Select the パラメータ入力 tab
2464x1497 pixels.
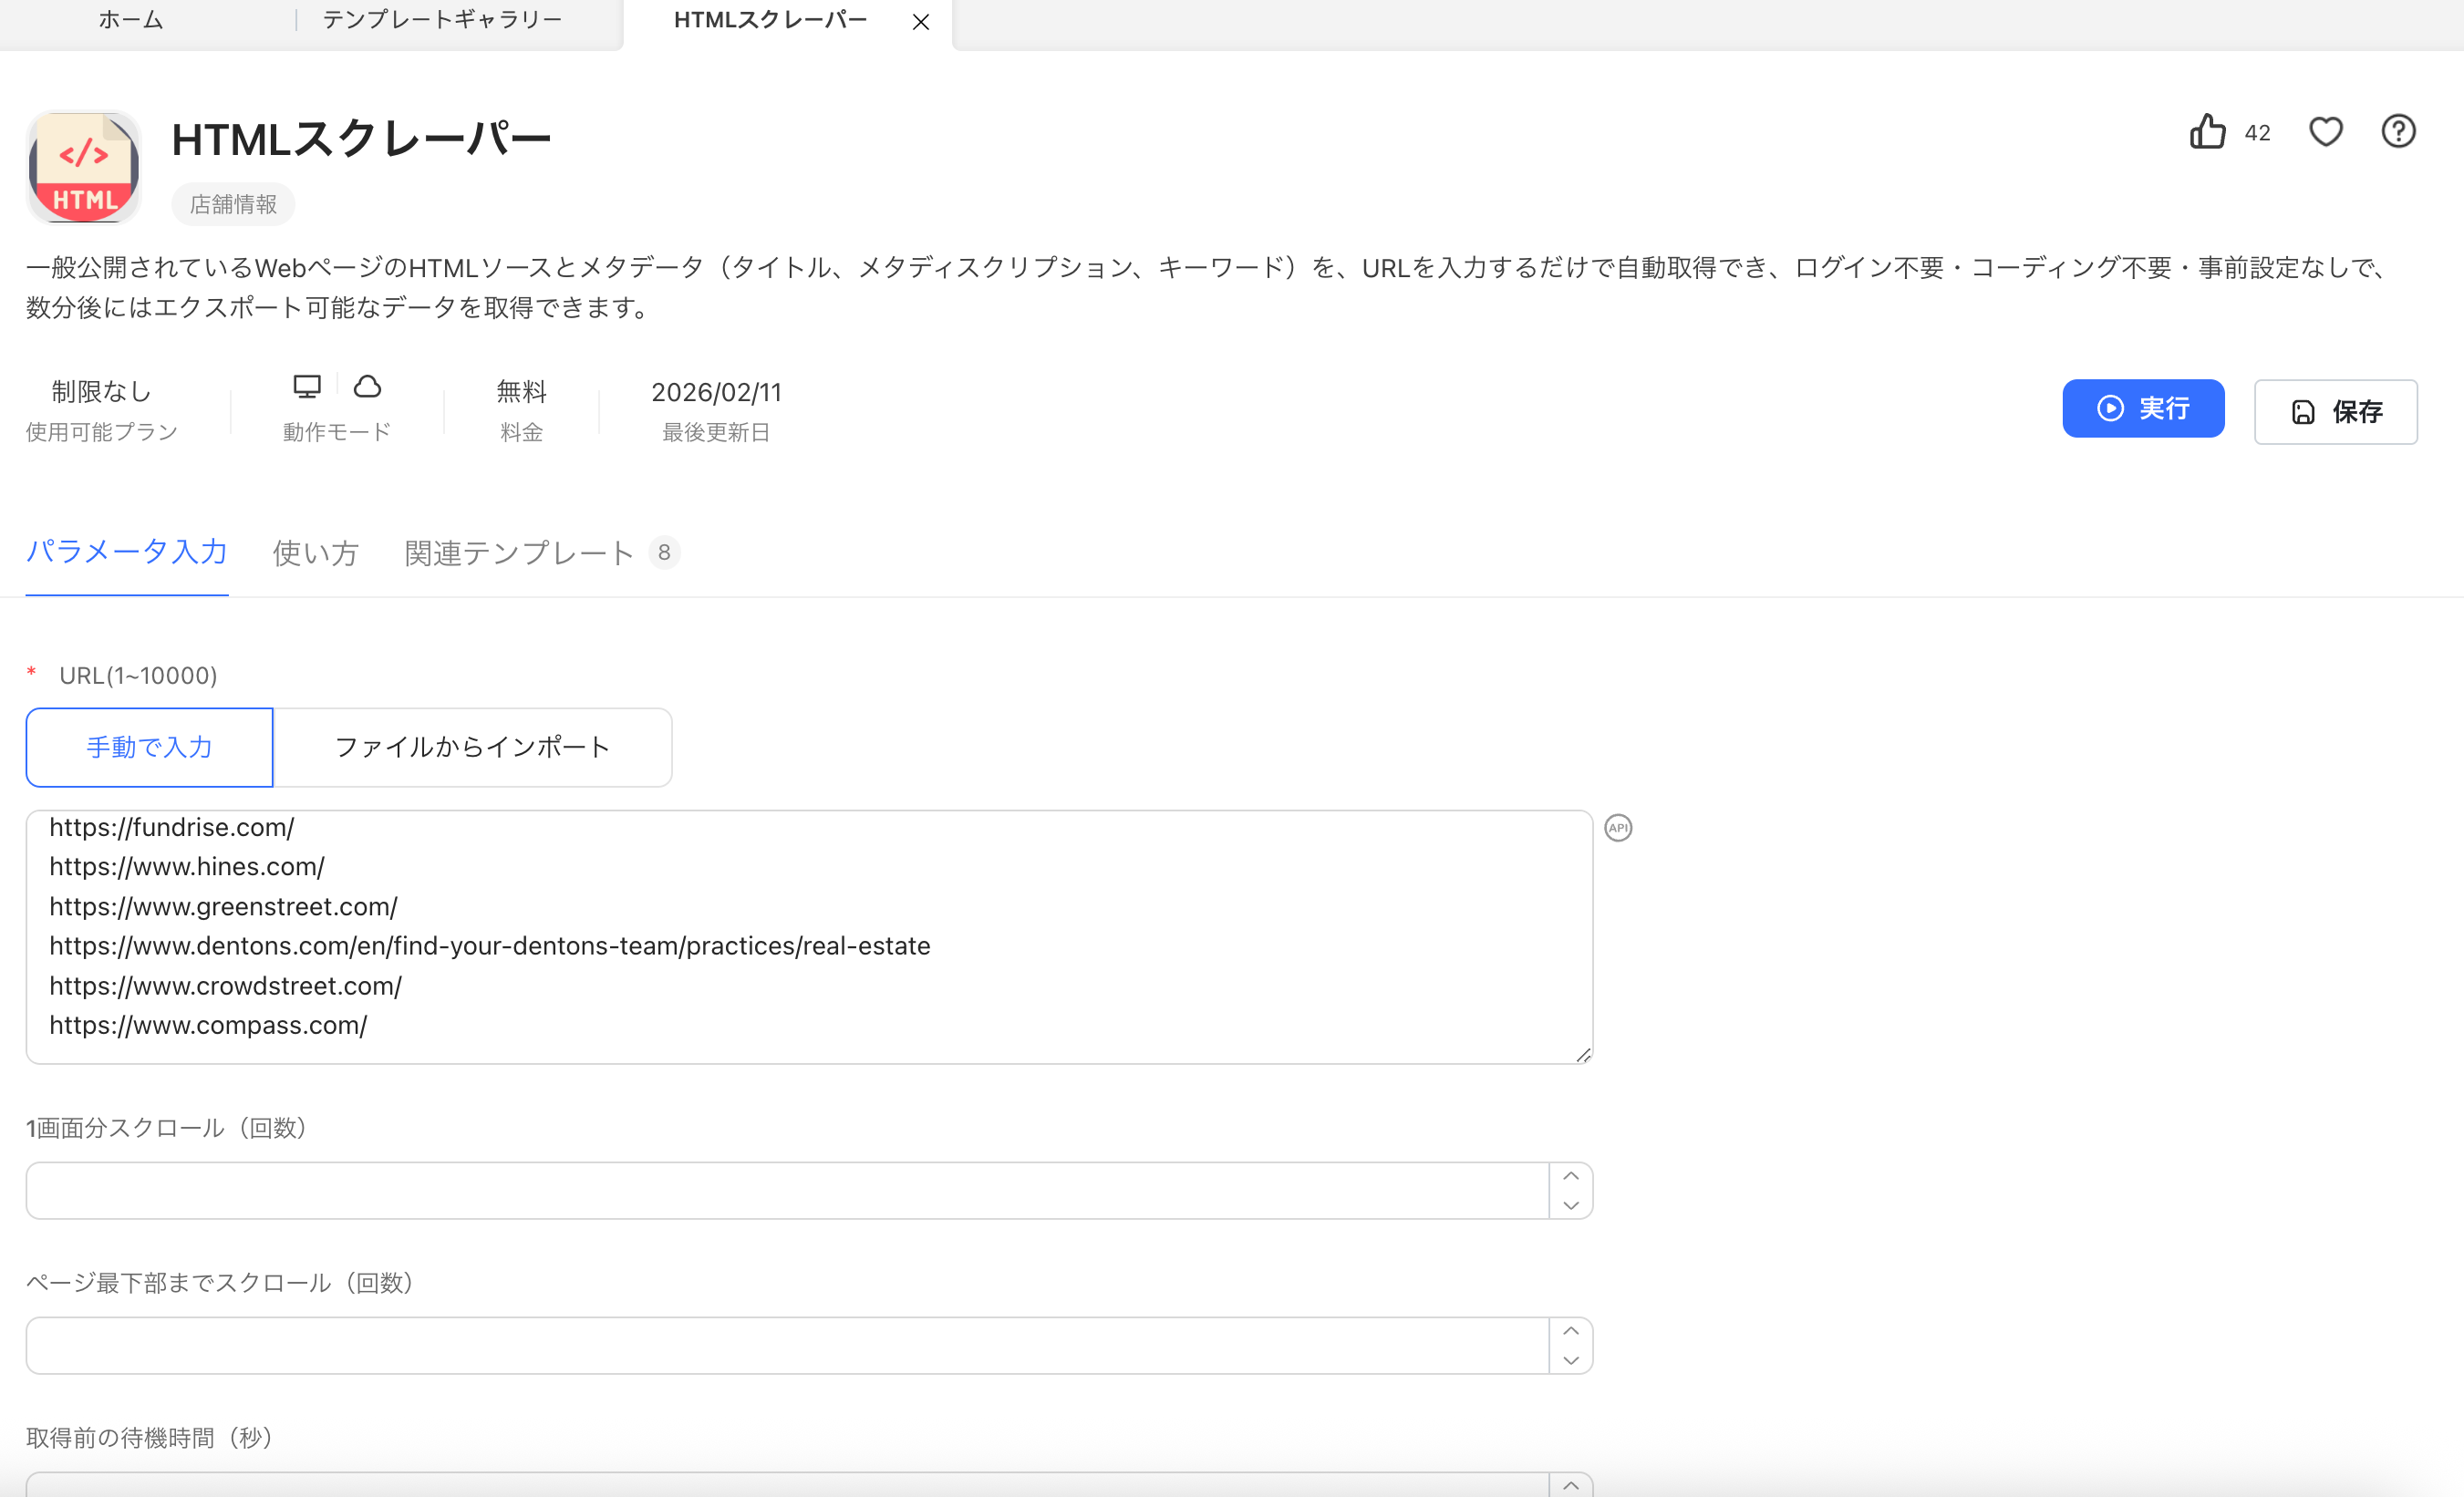(127, 552)
